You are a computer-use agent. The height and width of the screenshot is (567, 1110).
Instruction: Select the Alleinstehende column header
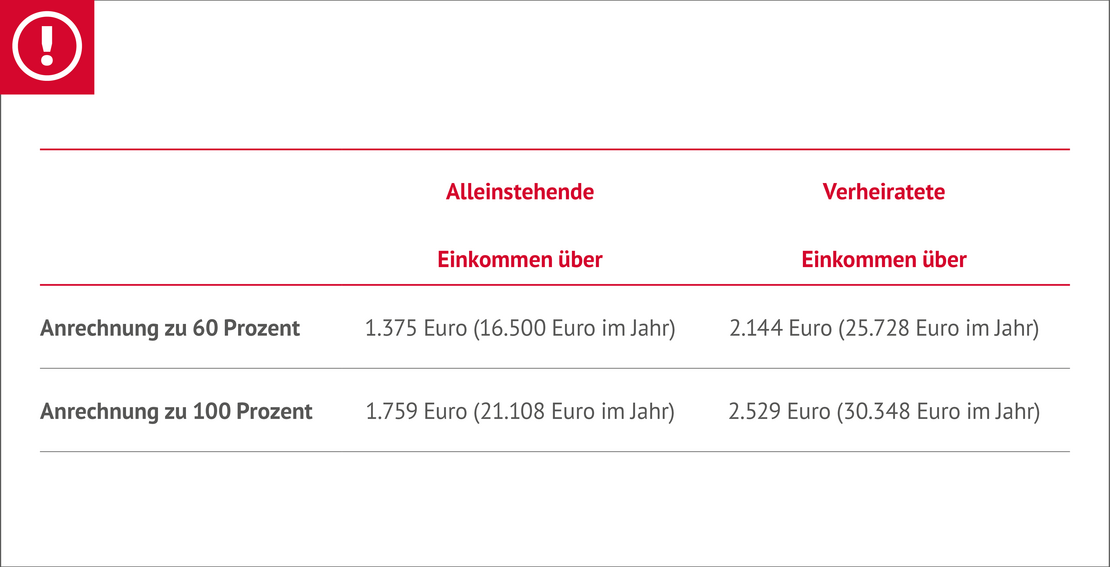click(x=519, y=192)
